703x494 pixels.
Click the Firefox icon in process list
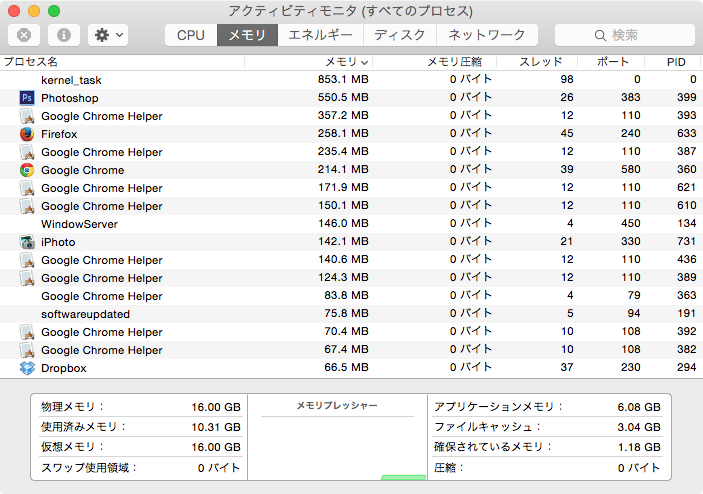click(27, 134)
